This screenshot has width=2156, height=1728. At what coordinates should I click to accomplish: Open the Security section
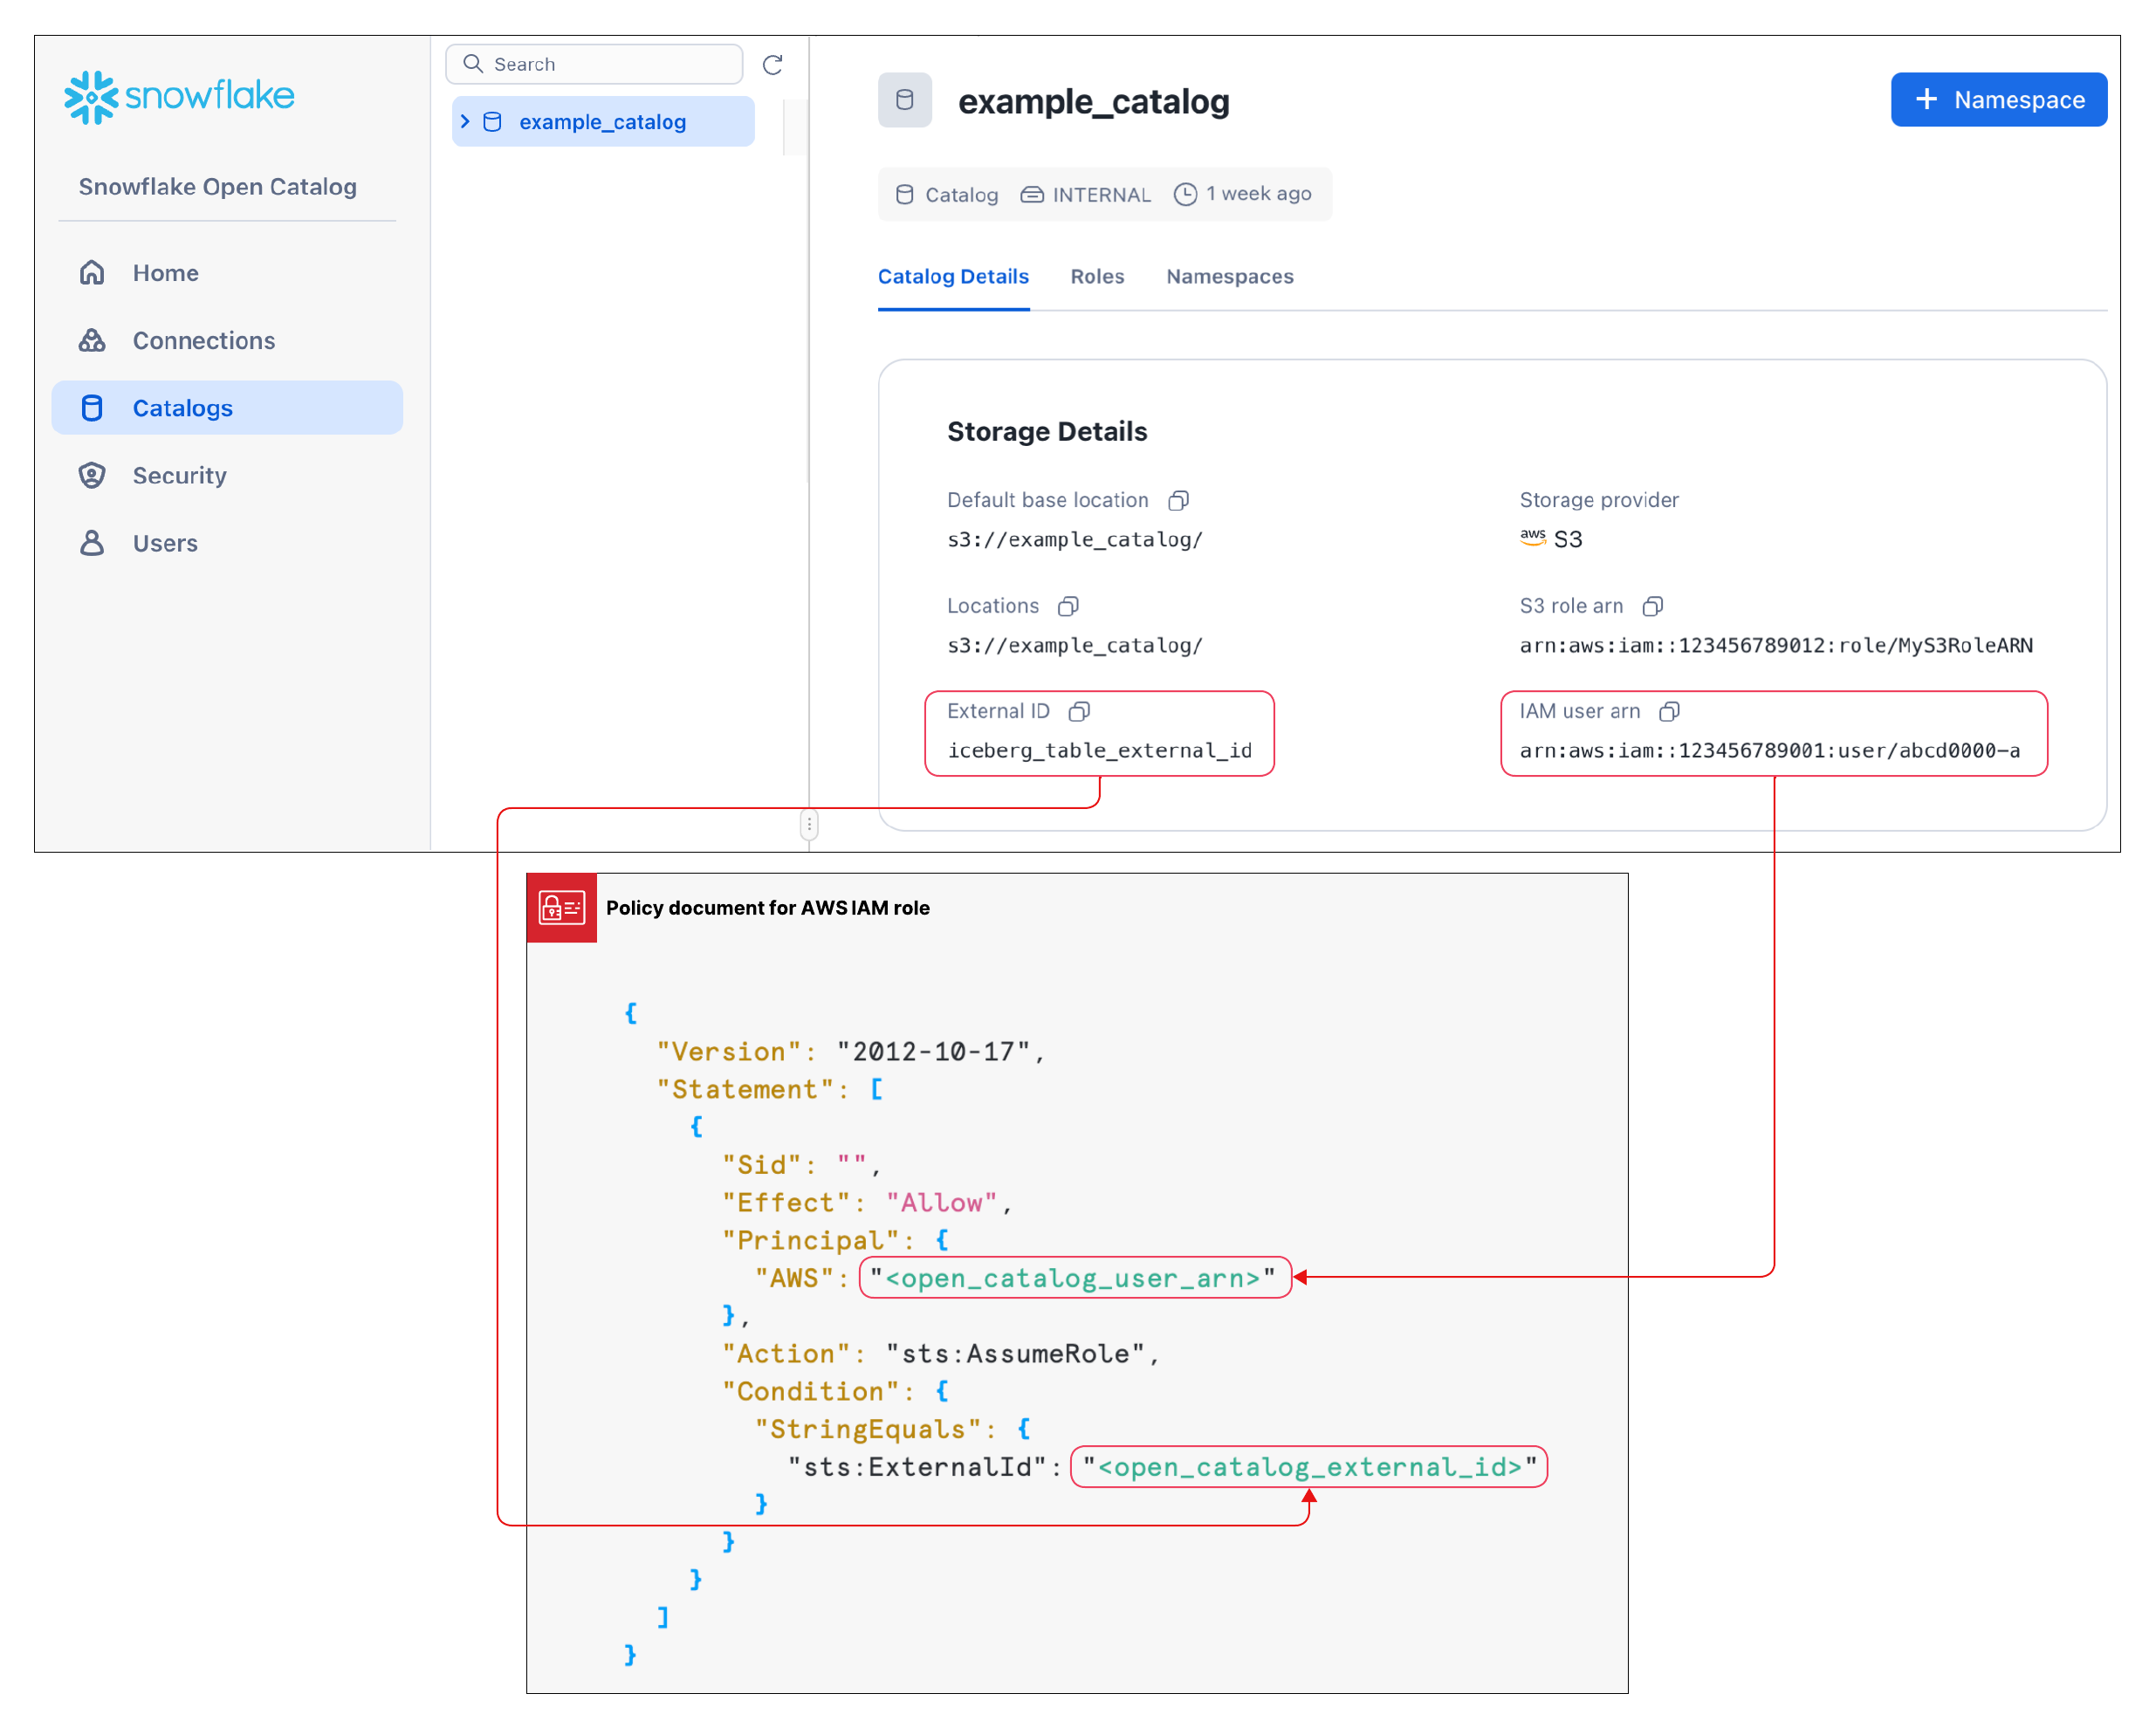tap(179, 476)
